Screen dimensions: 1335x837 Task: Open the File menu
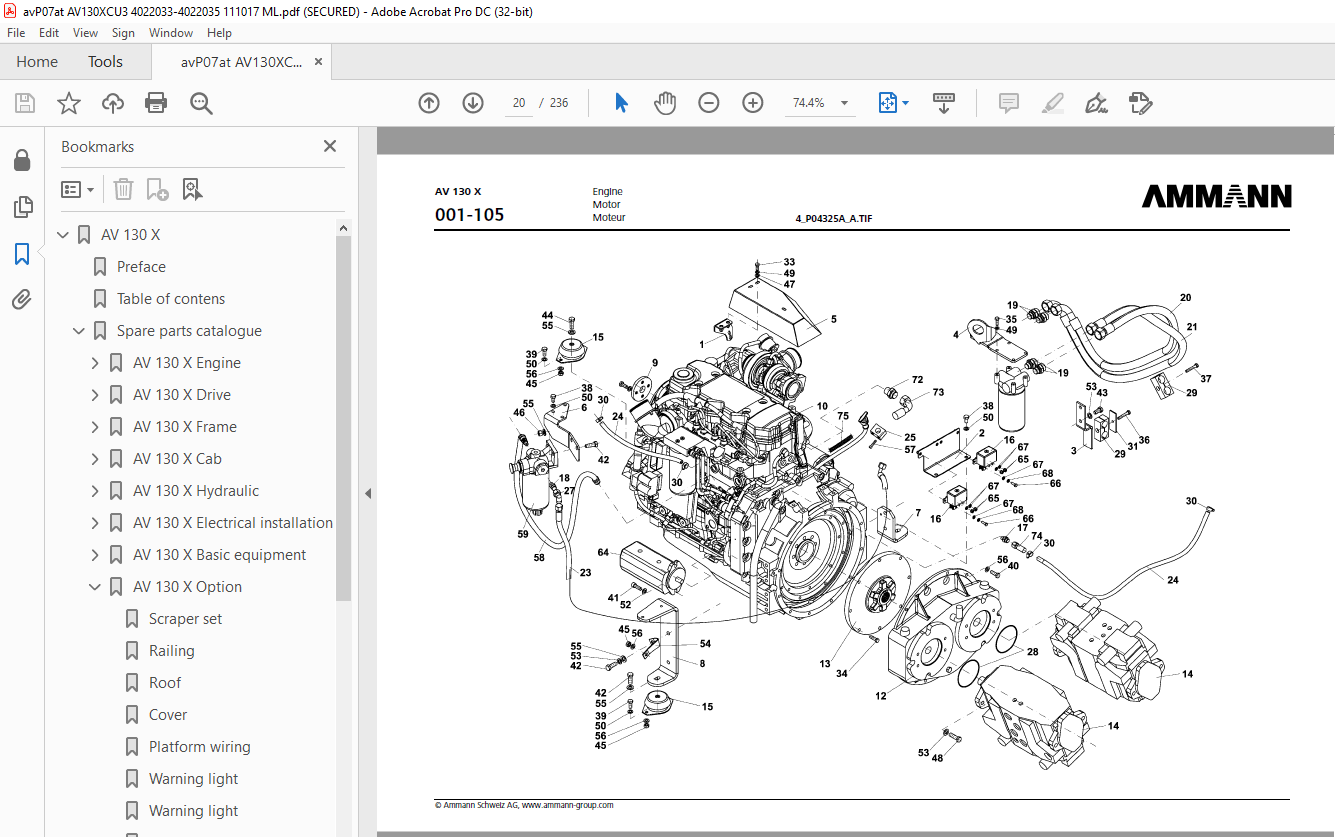[16, 33]
